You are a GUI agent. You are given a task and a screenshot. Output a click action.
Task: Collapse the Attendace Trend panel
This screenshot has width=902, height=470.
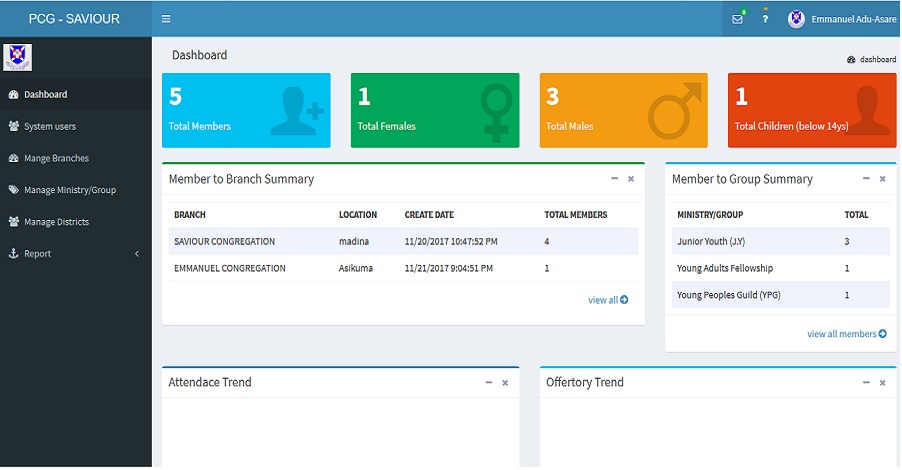(x=488, y=382)
